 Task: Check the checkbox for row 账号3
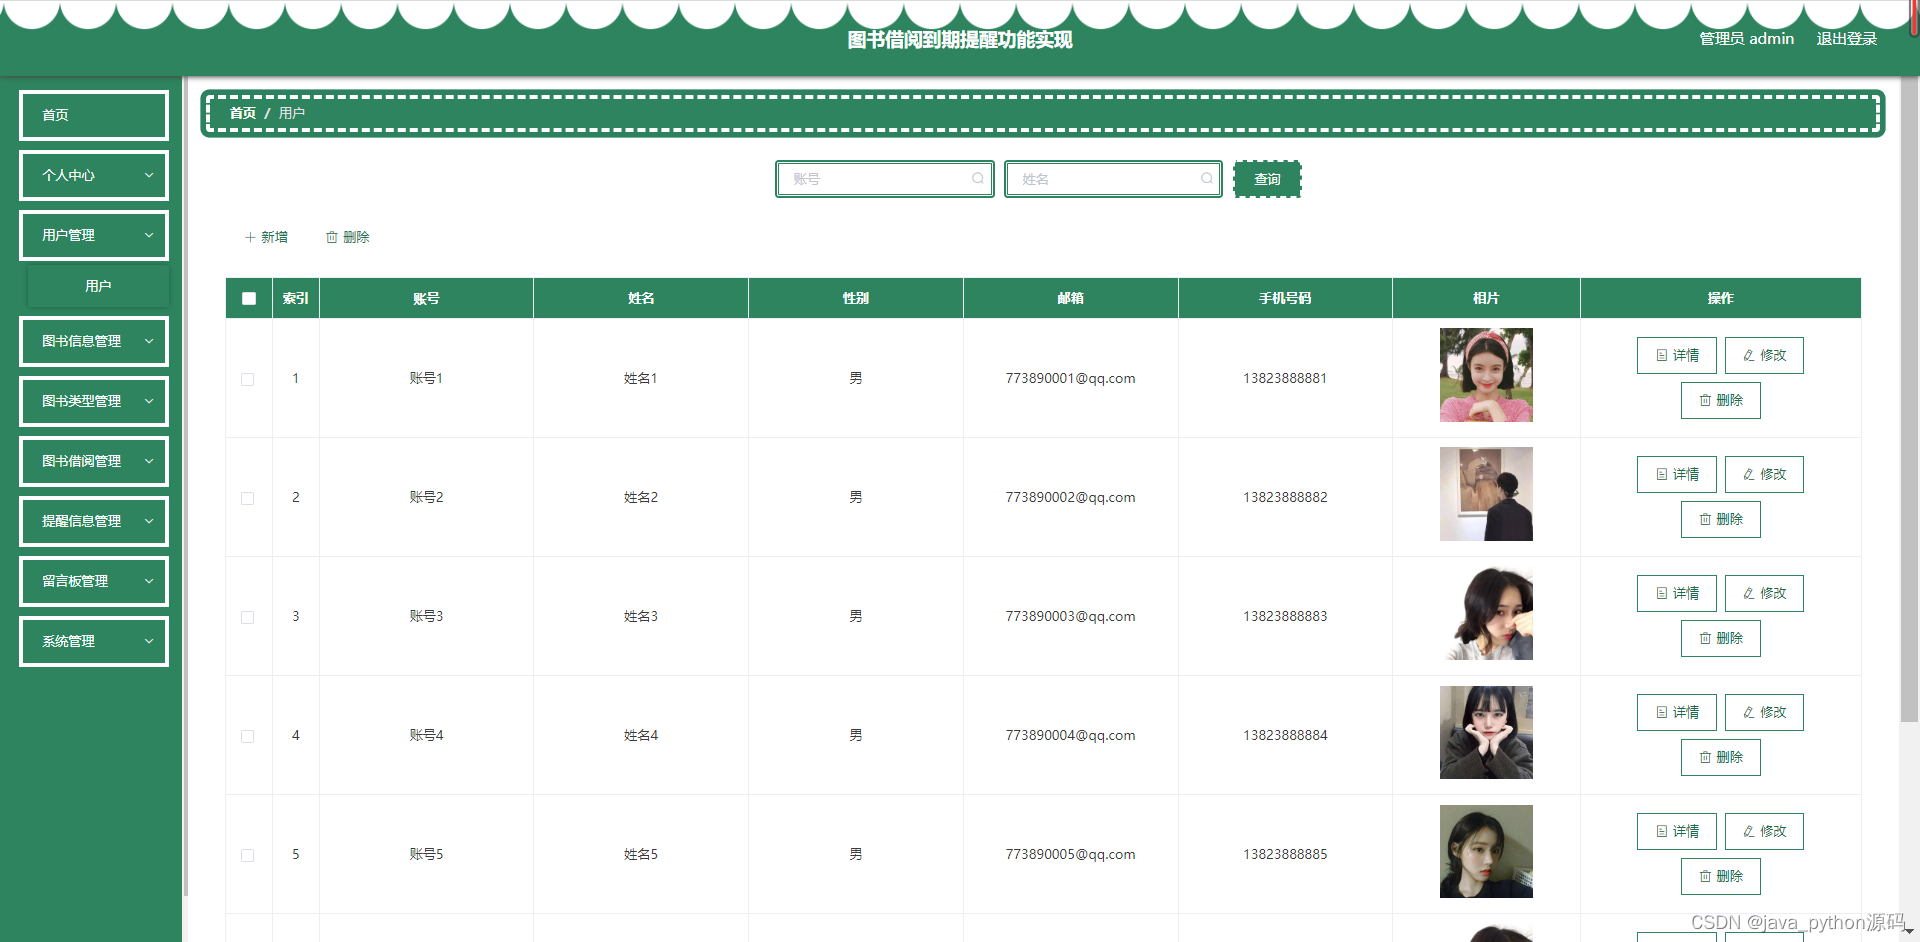tap(248, 617)
